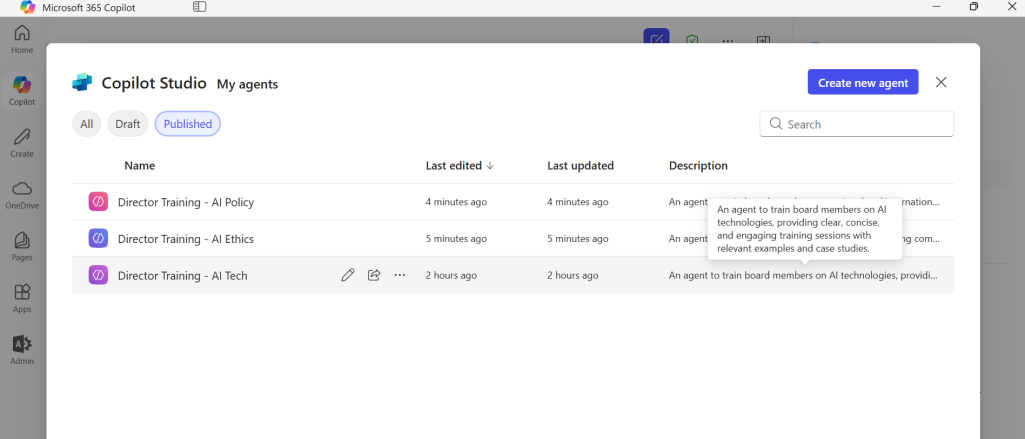
Task: Click '4 minutes ago' Last edited for AI Policy
Action: point(456,202)
